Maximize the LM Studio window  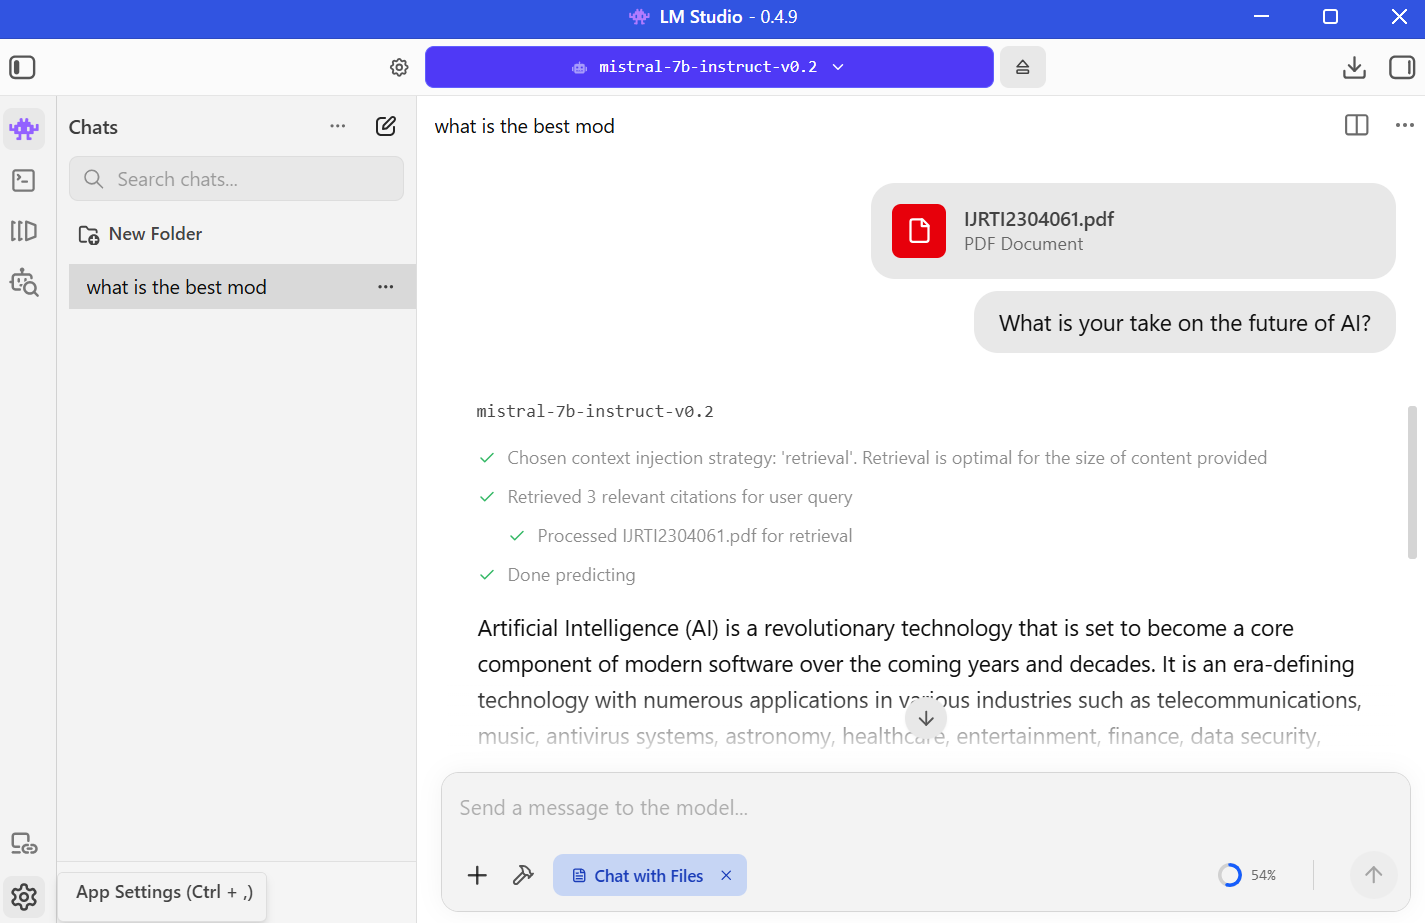1330,17
